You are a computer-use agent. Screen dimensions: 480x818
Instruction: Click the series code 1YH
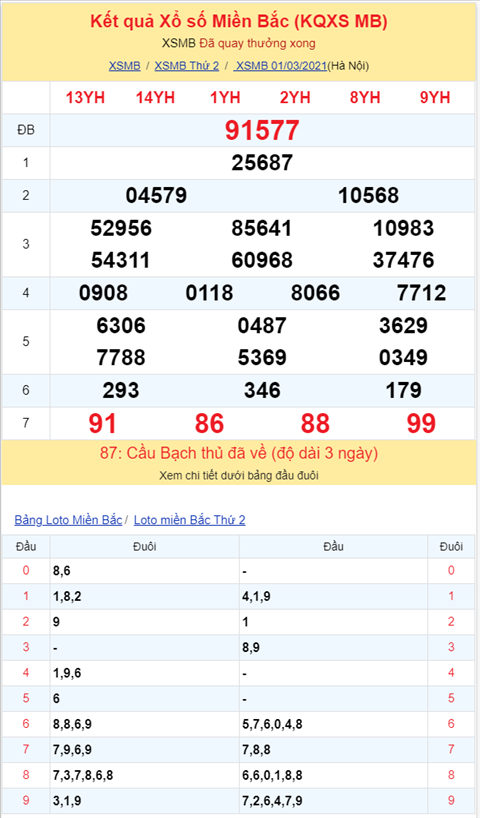pos(225,98)
